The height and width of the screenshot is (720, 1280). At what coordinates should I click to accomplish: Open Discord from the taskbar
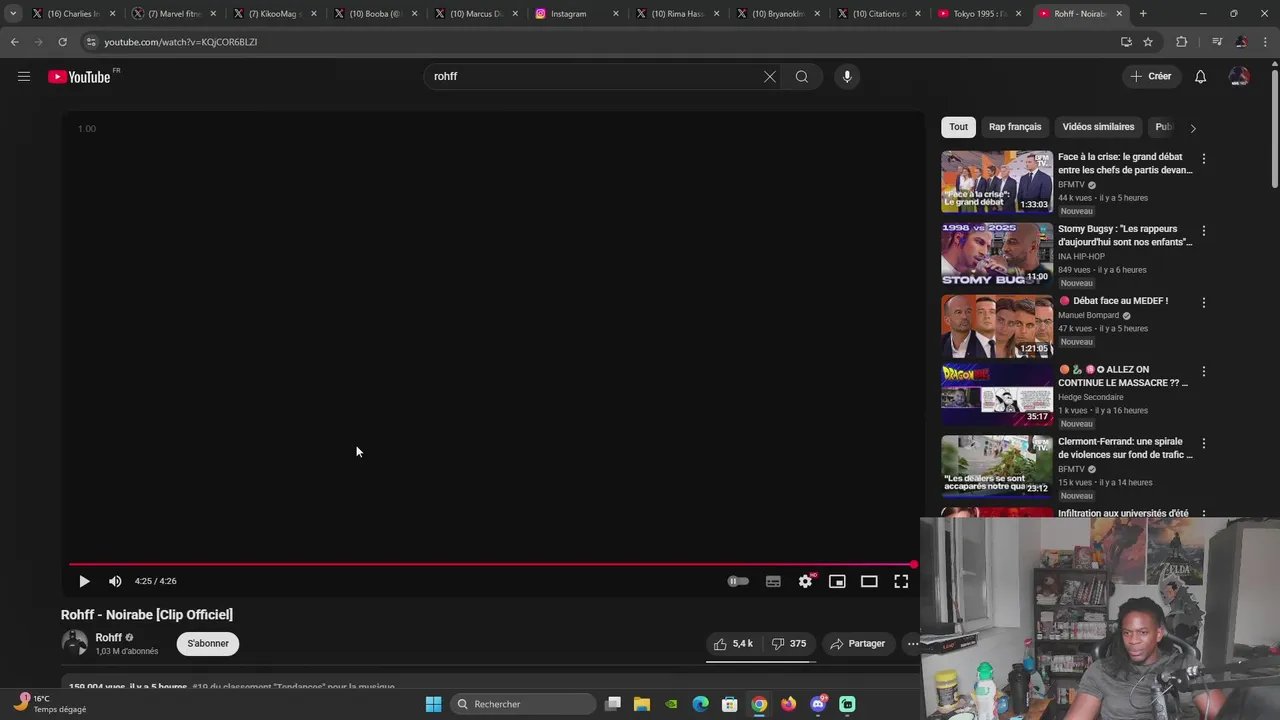point(818,704)
